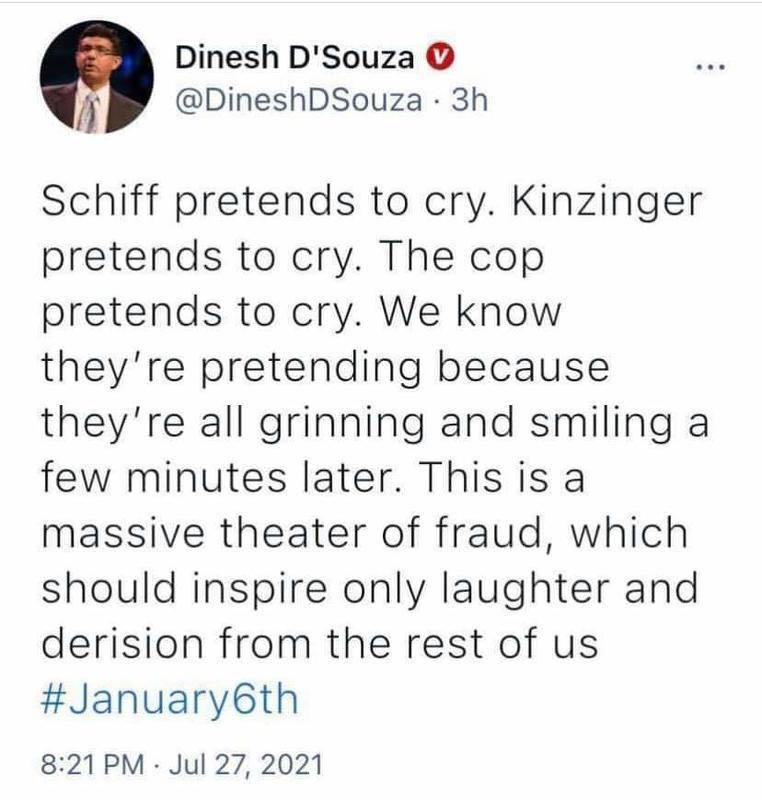Click the display name Dinesh D'Souza
This screenshot has height=800, width=762.
click(x=294, y=58)
